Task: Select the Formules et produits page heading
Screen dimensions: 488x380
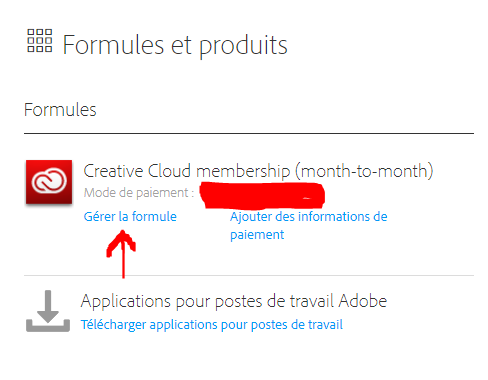Action: point(175,45)
